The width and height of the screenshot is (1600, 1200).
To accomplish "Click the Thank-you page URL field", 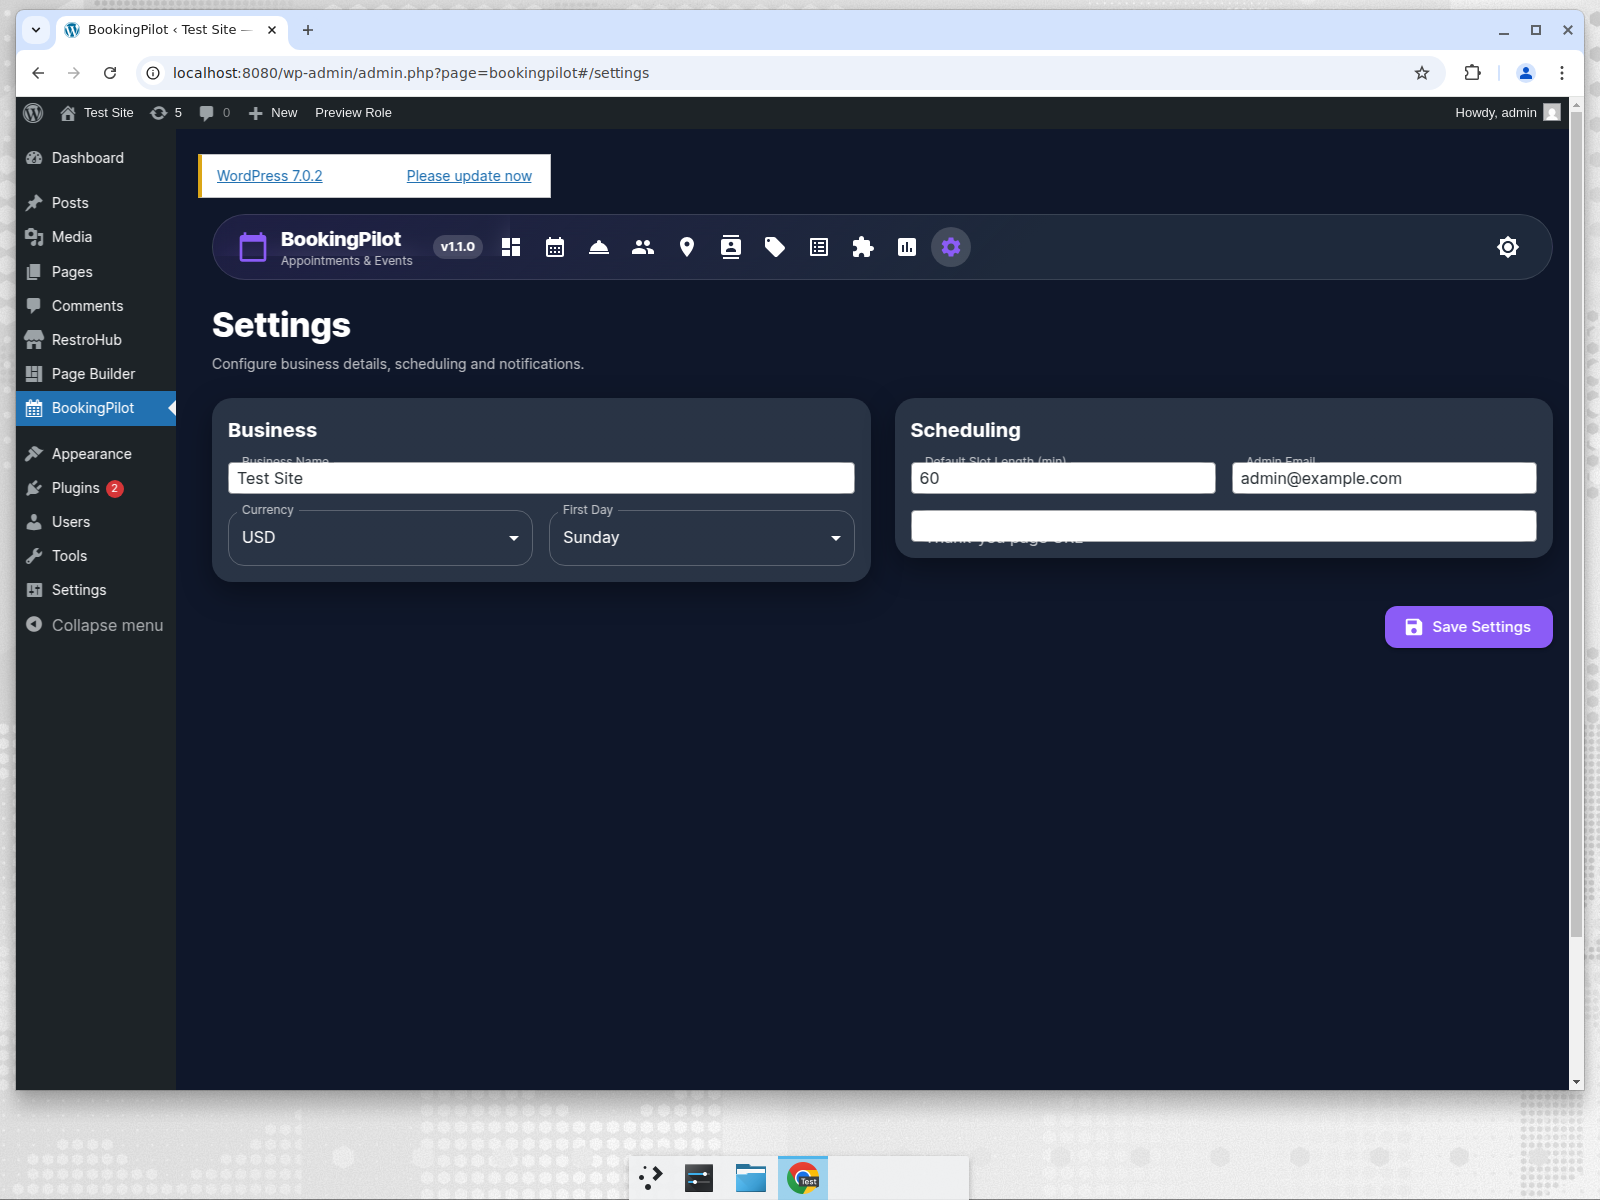I will coord(1224,526).
